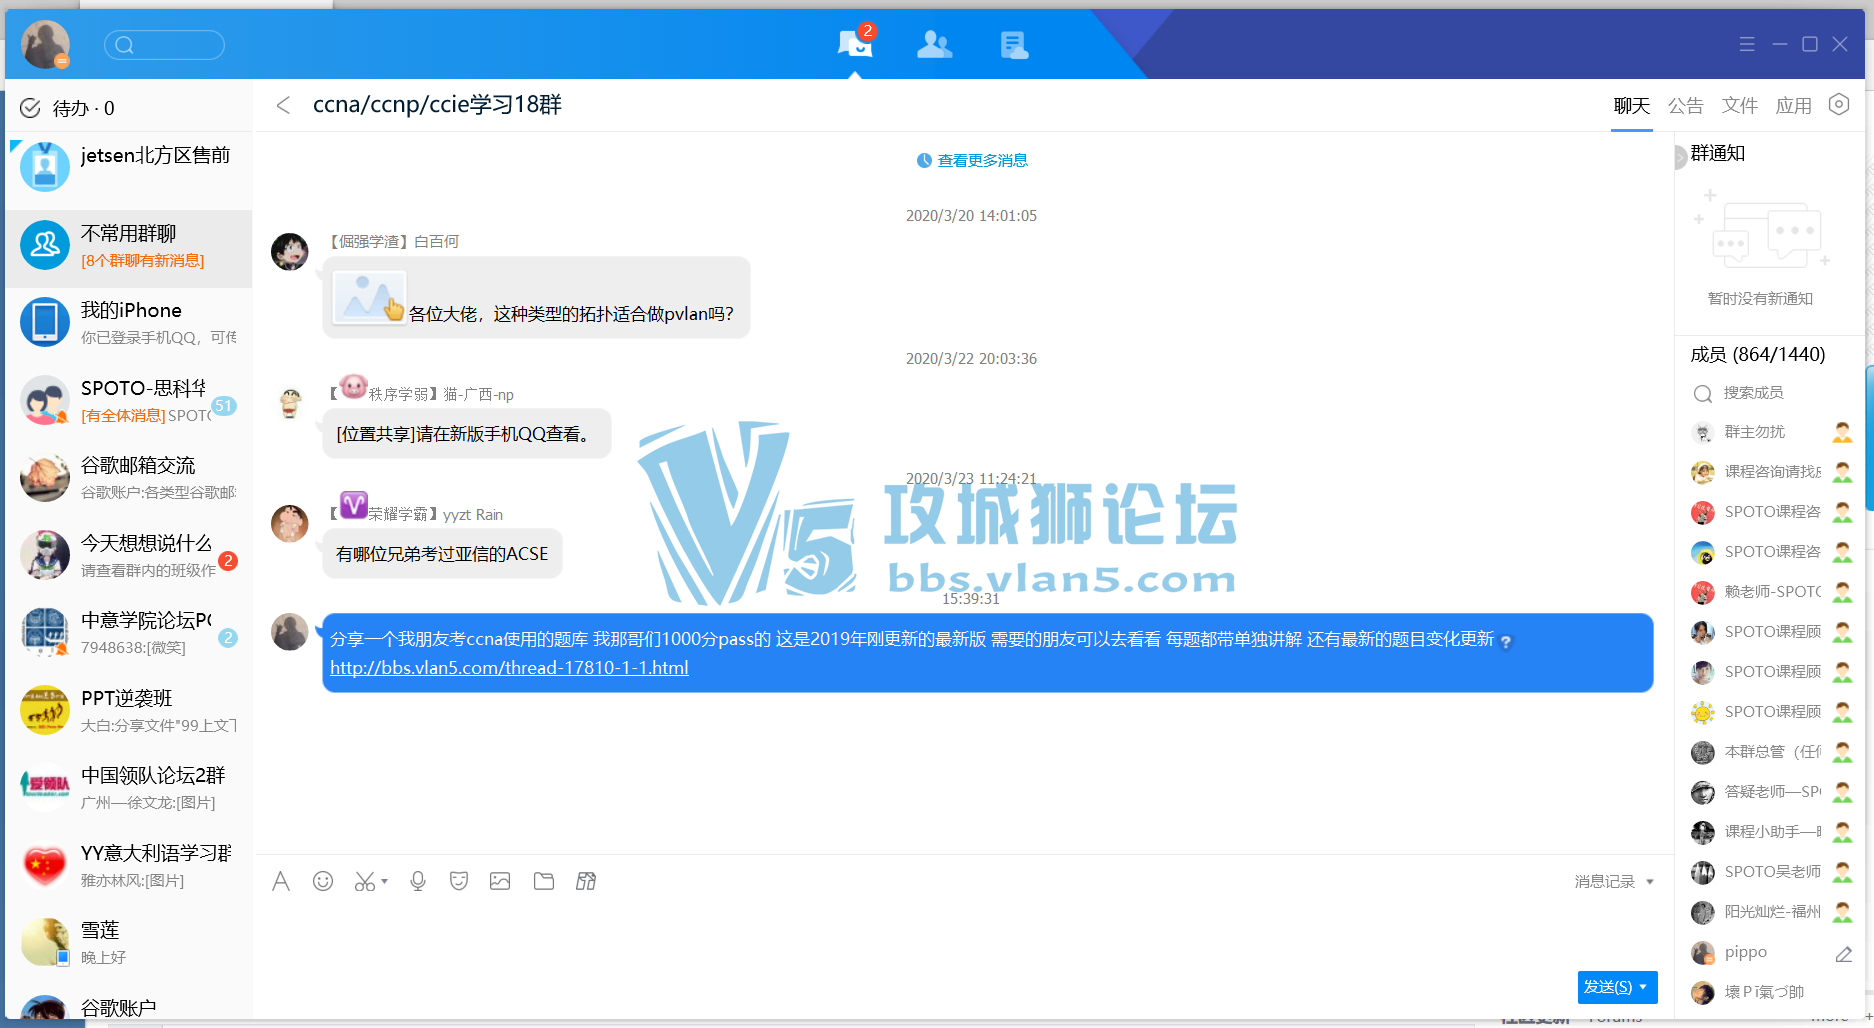Click 查看更多消息 link
Image resolution: width=1874 pixels, height=1028 pixels.
tap(982, 160)
